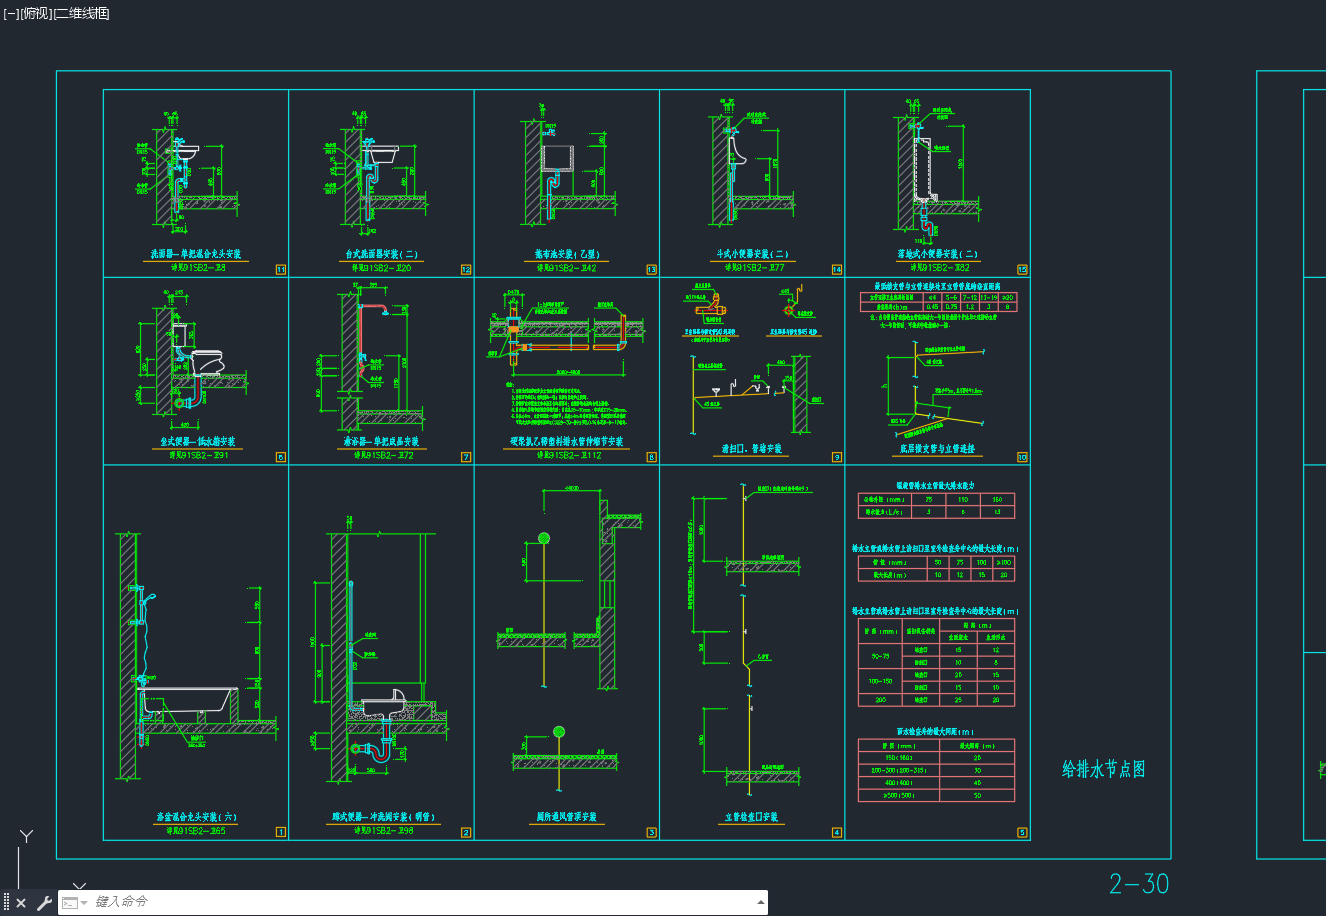Grab the command line drag handle

click(6, 903)
